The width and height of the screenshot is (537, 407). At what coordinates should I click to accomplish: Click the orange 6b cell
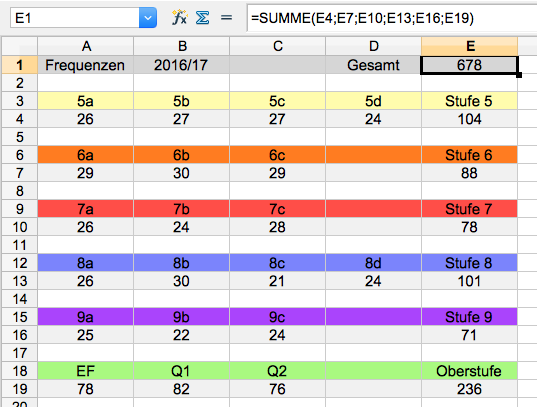coord(182,155)
